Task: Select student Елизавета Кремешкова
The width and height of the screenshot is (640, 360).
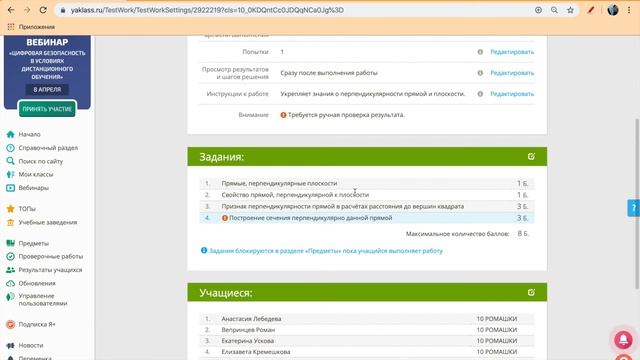Action: [256, 352]
